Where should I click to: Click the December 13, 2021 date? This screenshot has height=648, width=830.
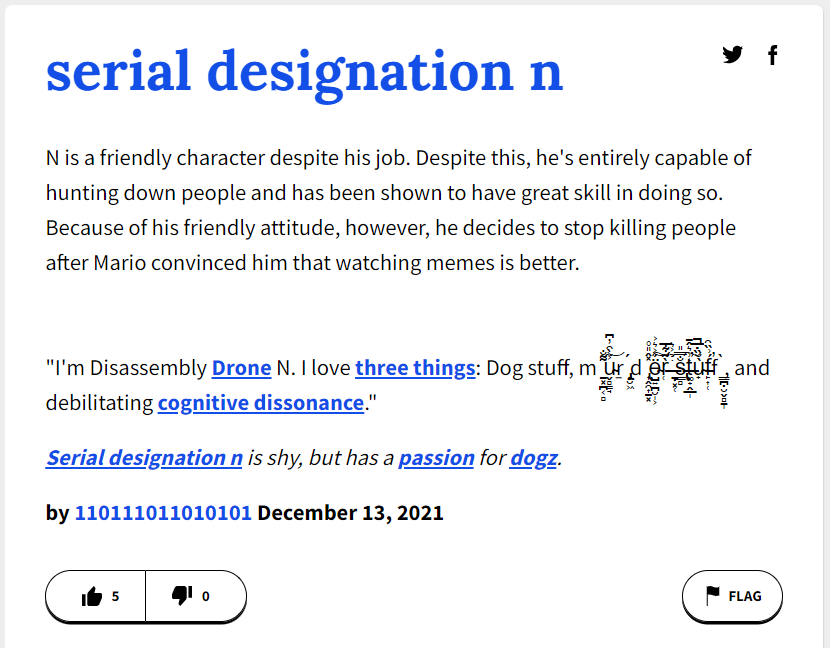coord(349,512)
